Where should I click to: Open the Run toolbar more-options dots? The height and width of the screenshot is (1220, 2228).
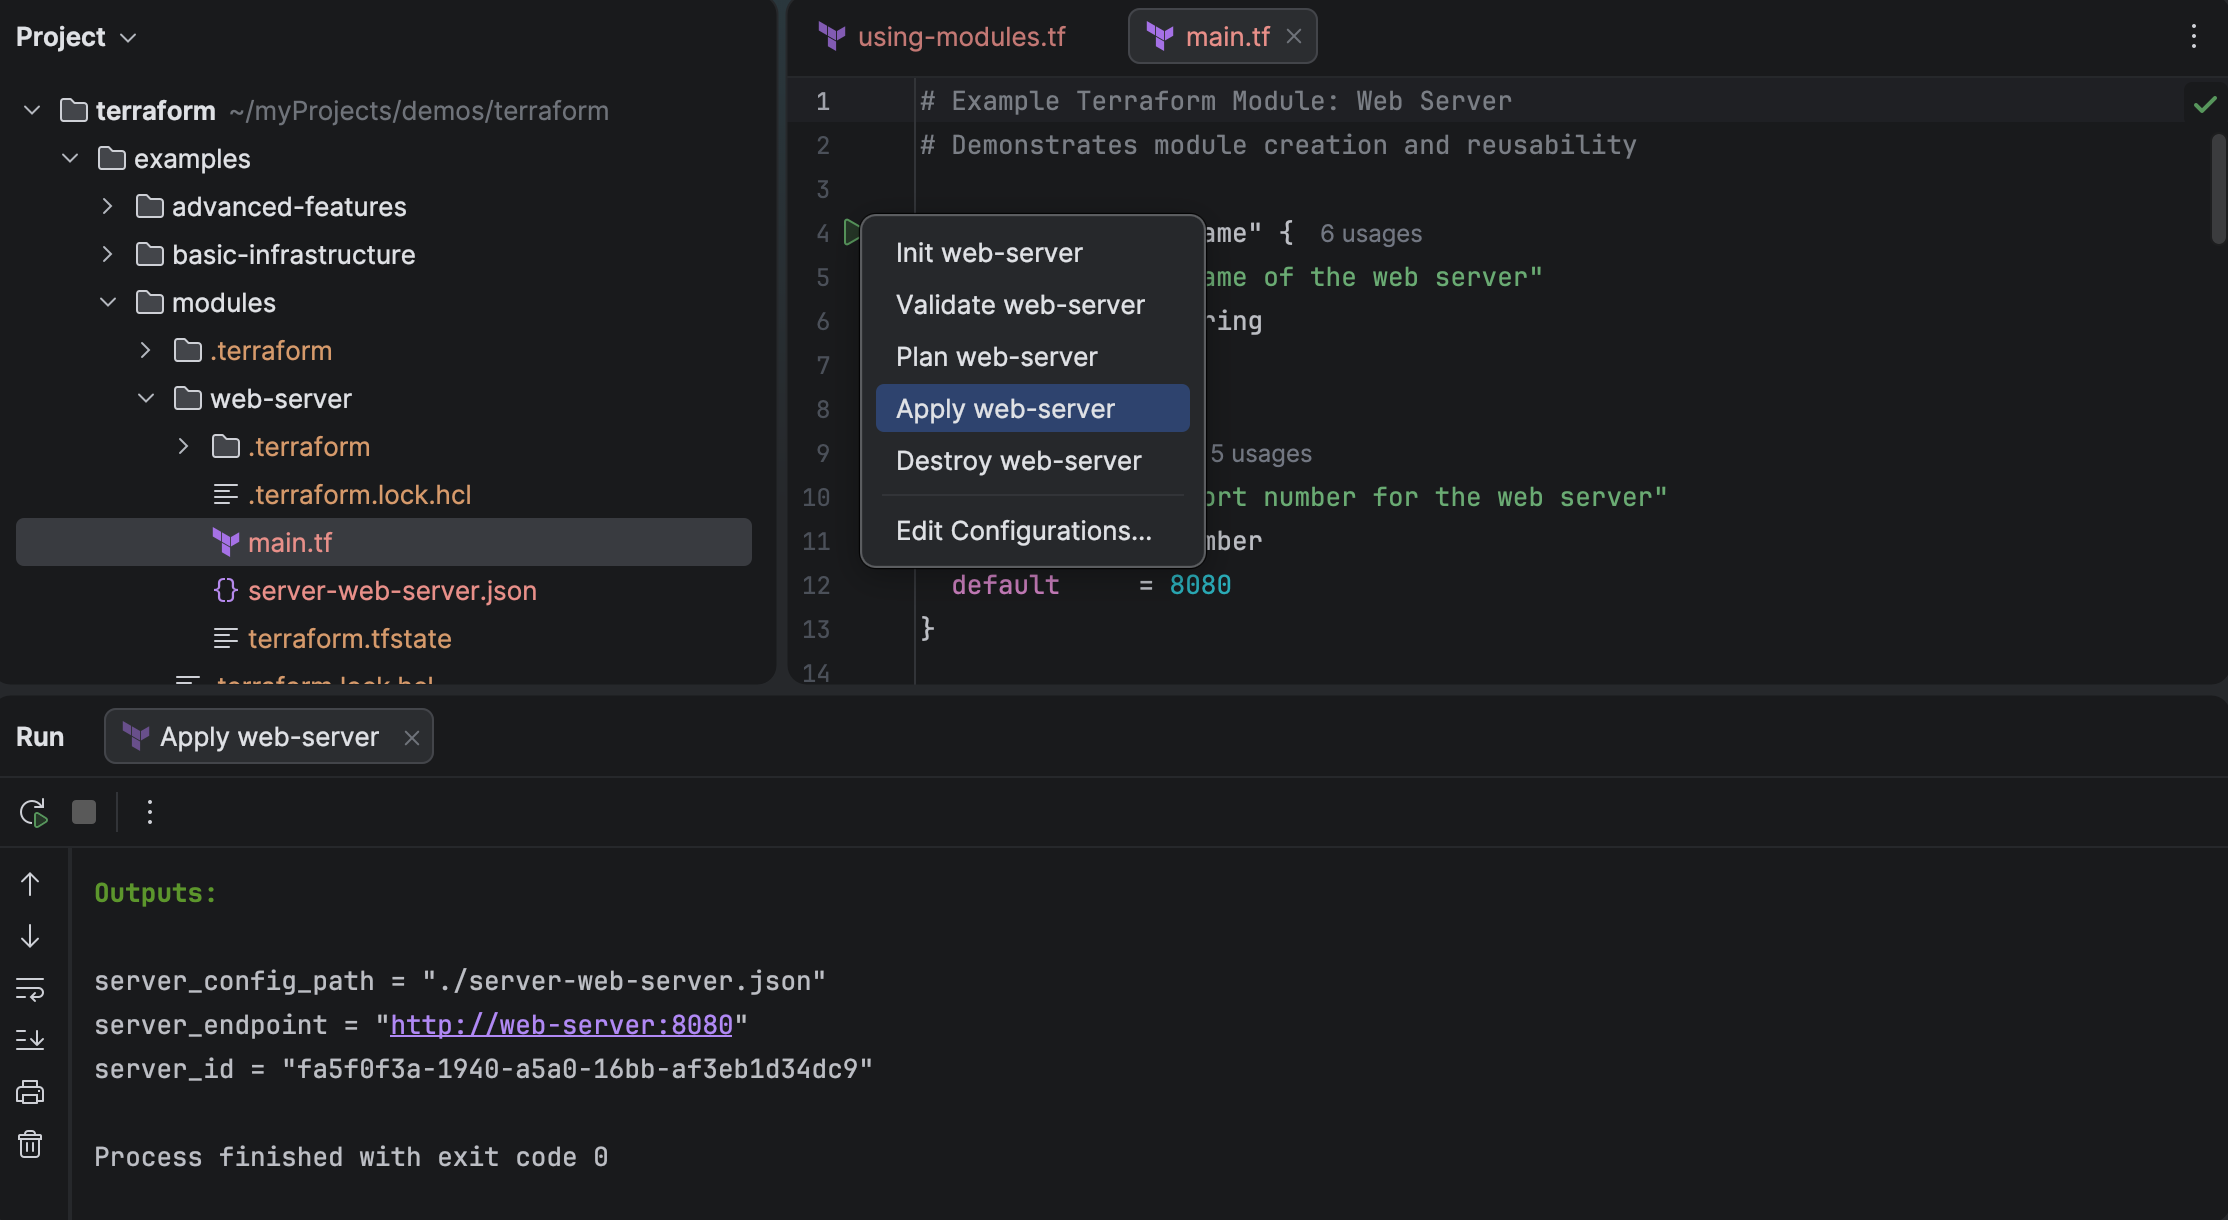pos(150,812)
